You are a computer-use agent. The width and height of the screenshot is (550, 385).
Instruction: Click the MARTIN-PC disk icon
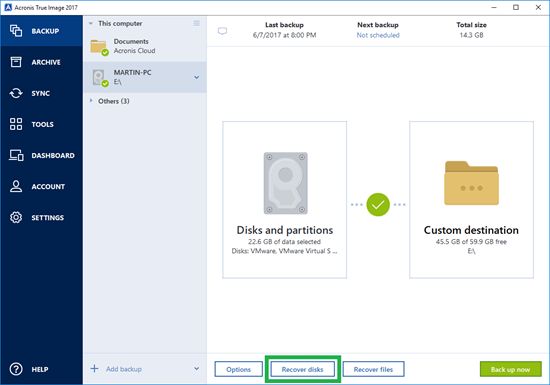99,78
